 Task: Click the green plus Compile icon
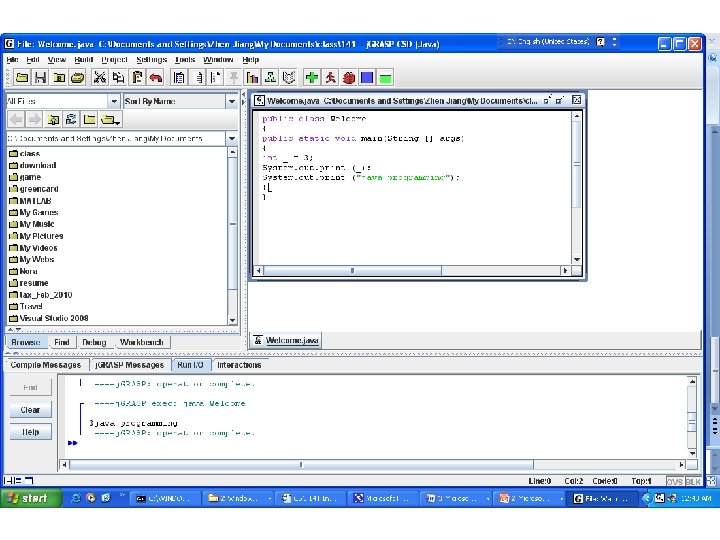click(313, 77)
